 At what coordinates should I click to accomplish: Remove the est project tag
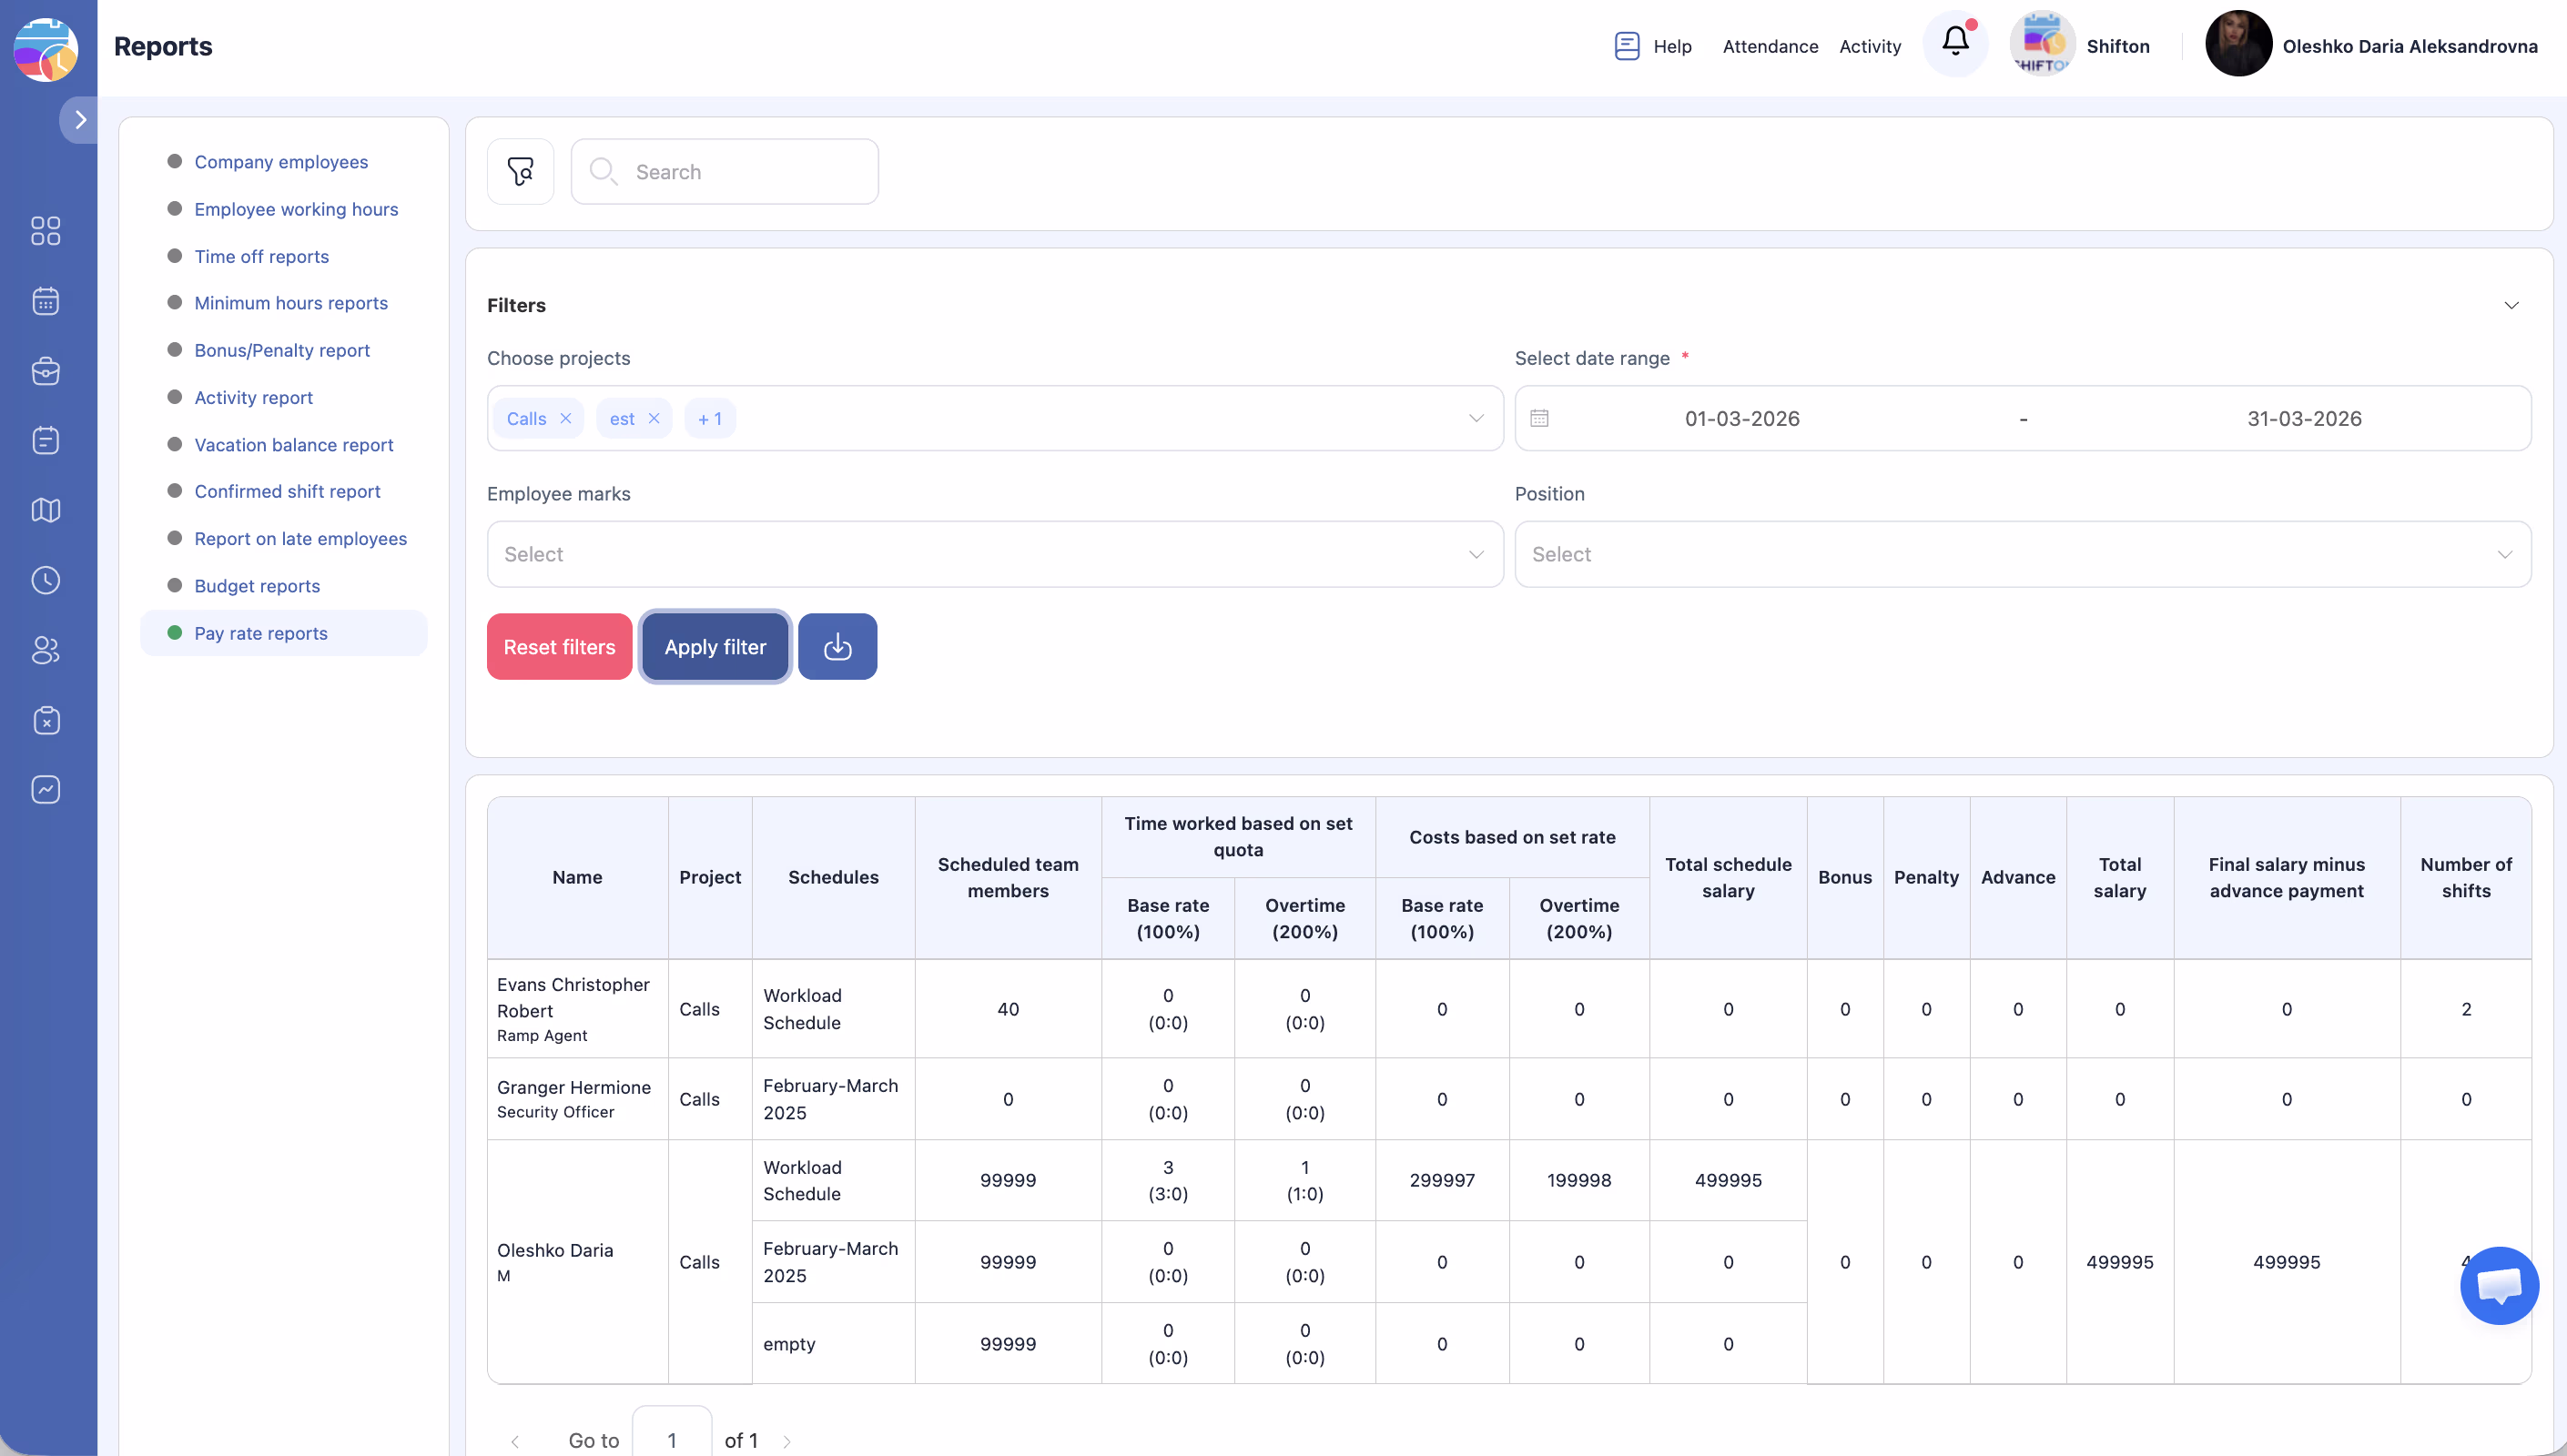654,418
